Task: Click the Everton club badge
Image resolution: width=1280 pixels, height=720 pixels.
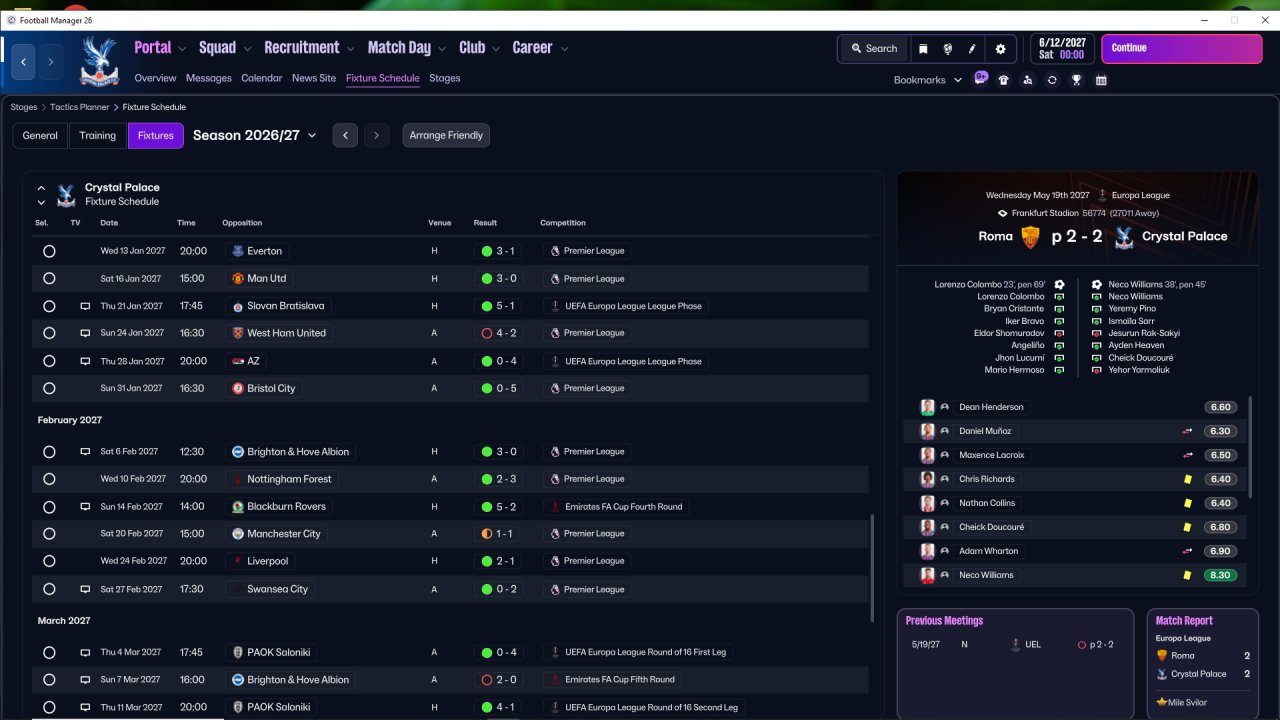Action: pyautogui.click(x=237, y=251)
